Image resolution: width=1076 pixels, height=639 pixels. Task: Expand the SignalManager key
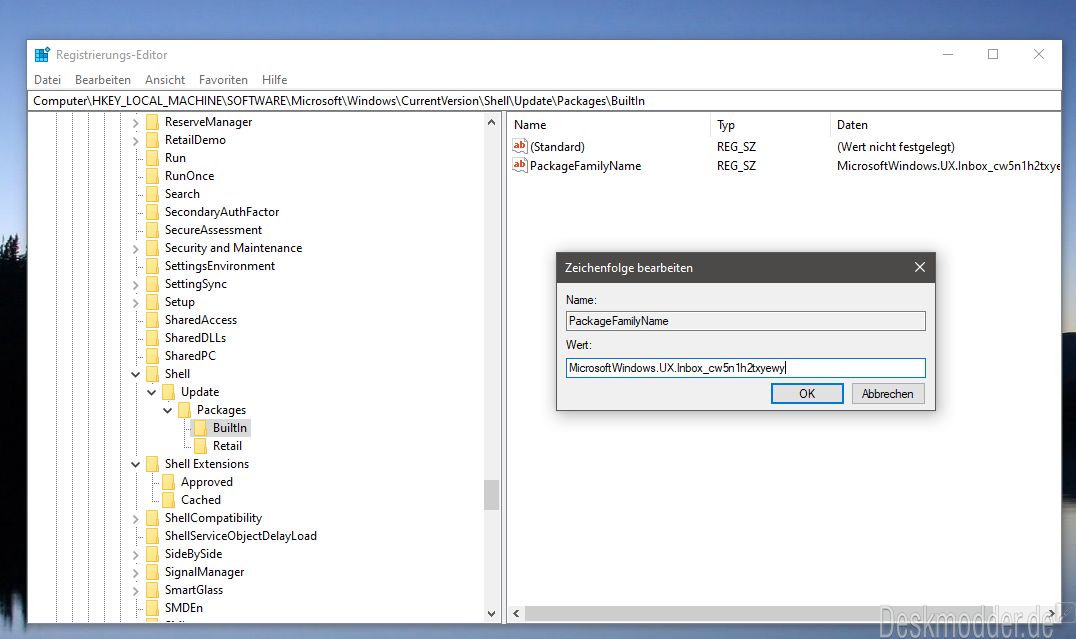point(135,572)
